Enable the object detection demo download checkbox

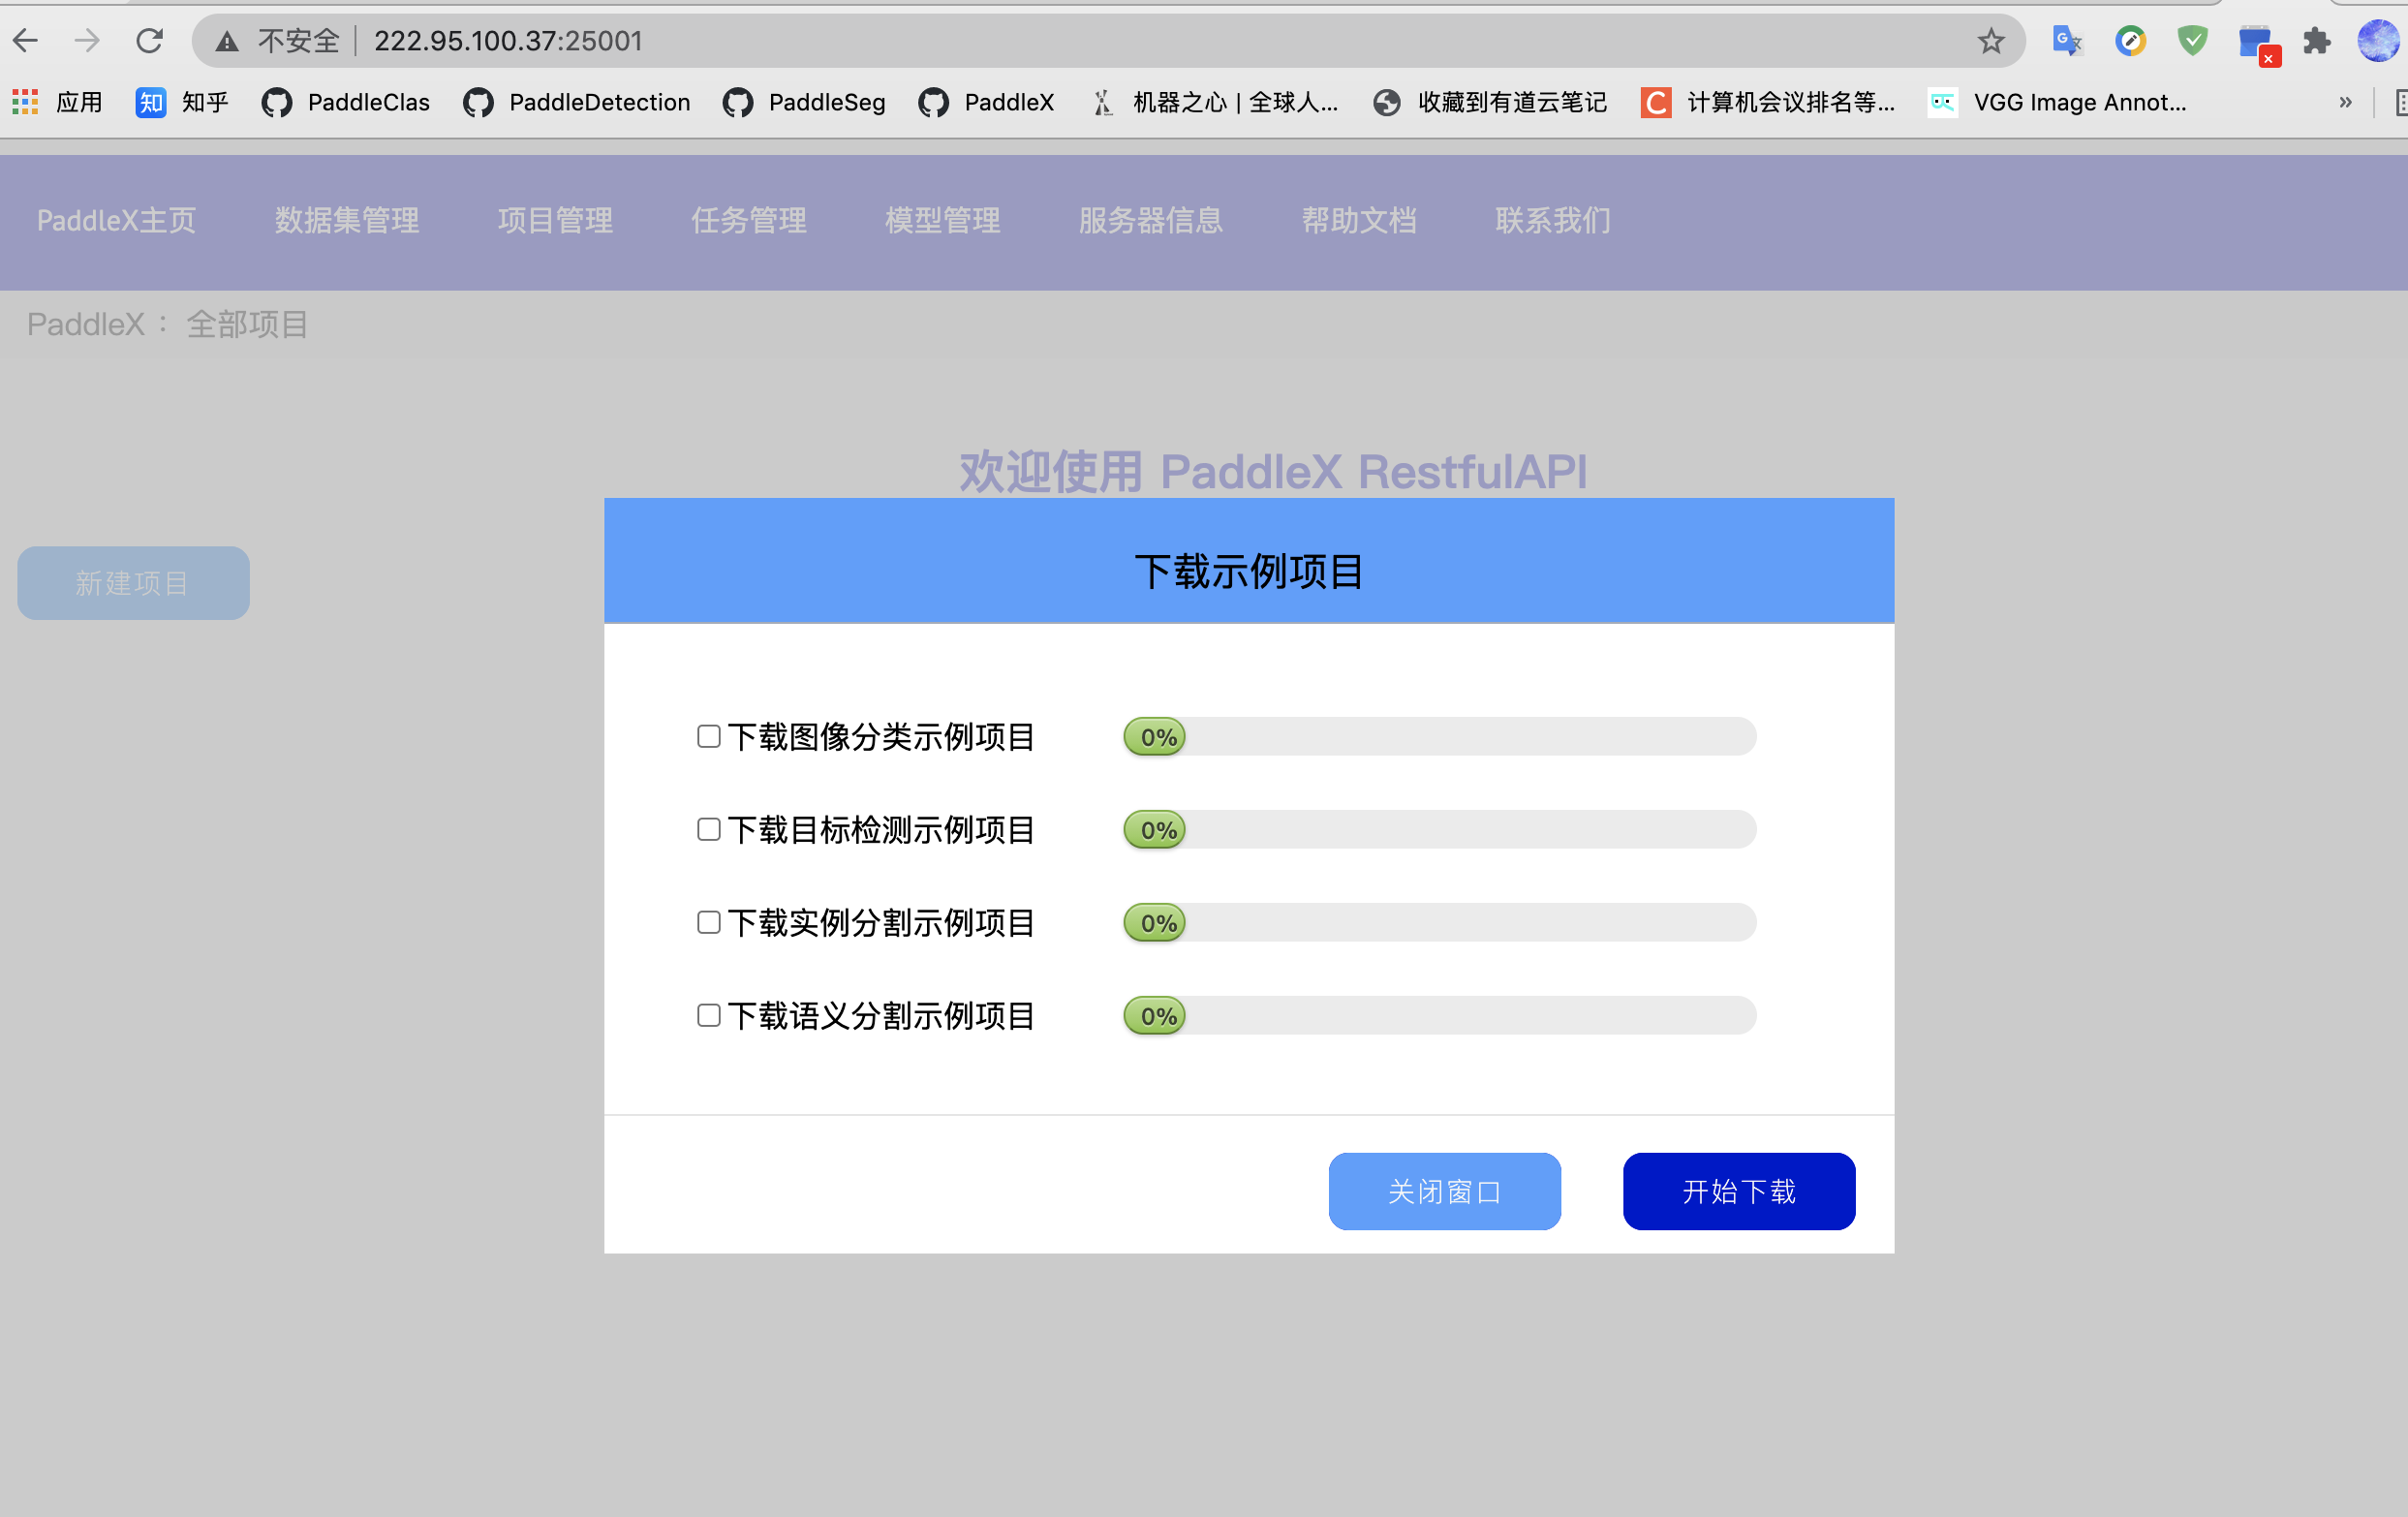(708, 830)
